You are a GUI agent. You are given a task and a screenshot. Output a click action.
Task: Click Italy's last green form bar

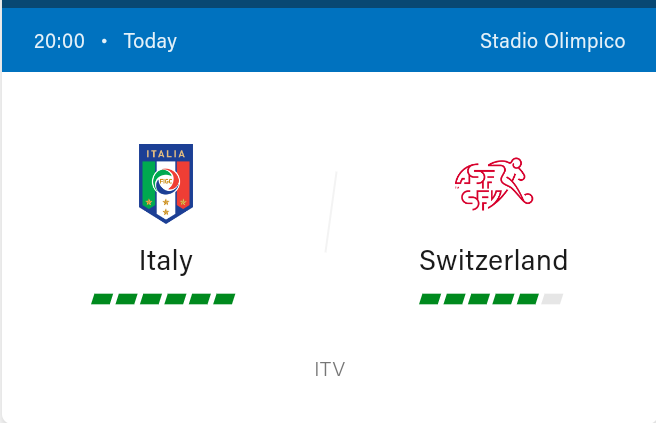click(x=224, y=299)
